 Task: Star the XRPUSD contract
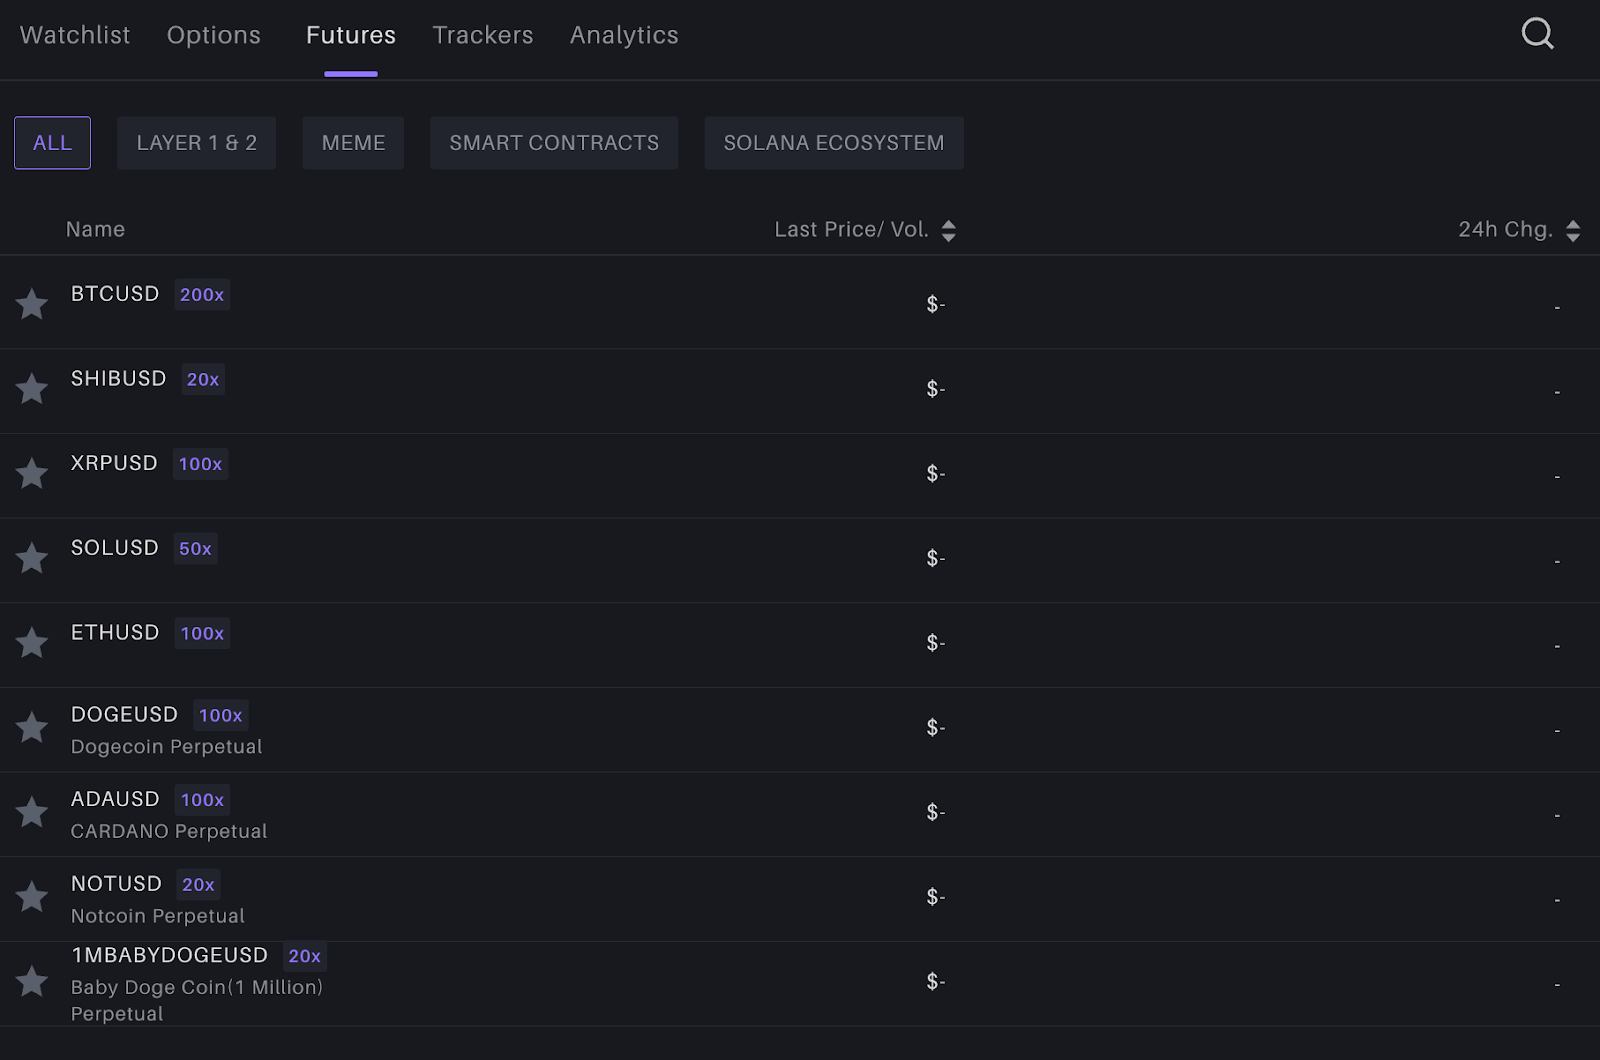(32, 473)
